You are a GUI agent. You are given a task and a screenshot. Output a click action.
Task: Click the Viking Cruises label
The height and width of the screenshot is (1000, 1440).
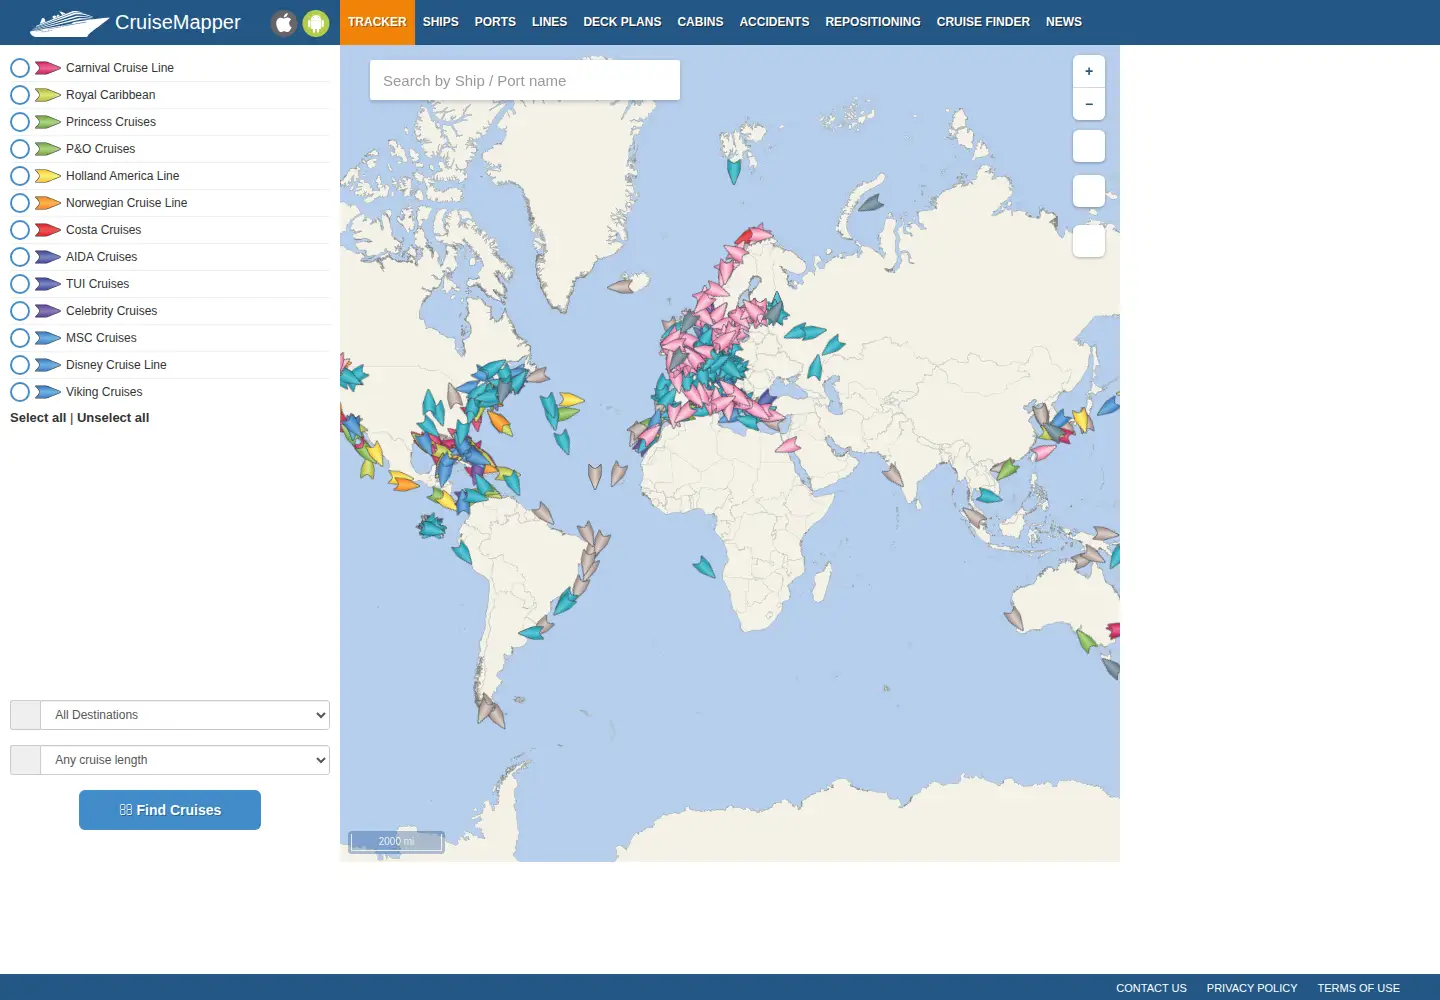tap(104, 392)
